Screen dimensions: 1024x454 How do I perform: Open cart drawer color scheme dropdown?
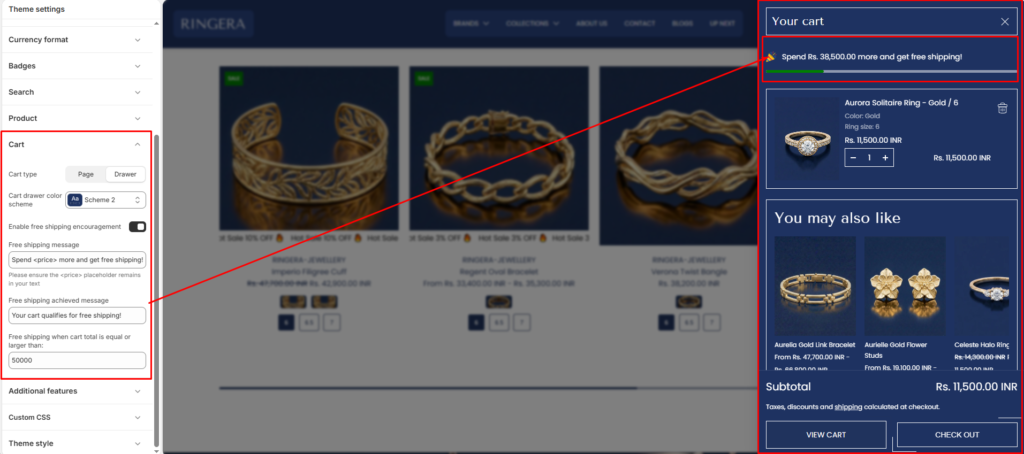click(x=106, y=200)
